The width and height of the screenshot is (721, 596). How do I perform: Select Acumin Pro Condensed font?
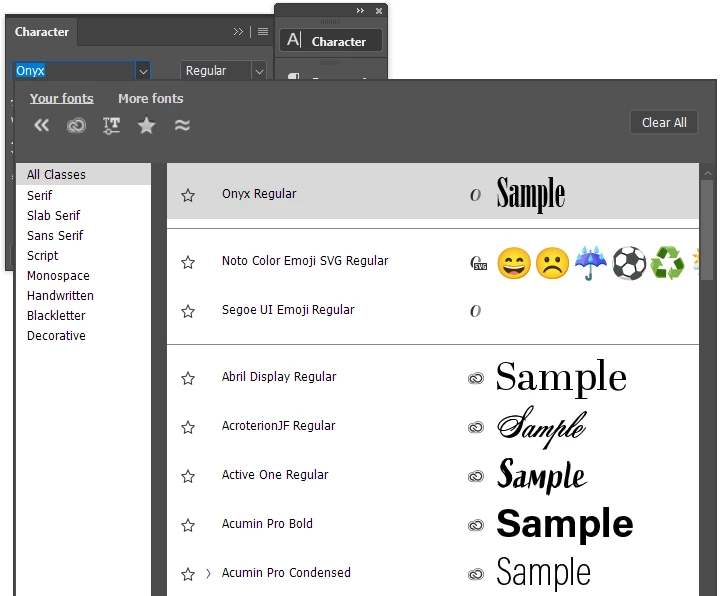pos(286,573)
